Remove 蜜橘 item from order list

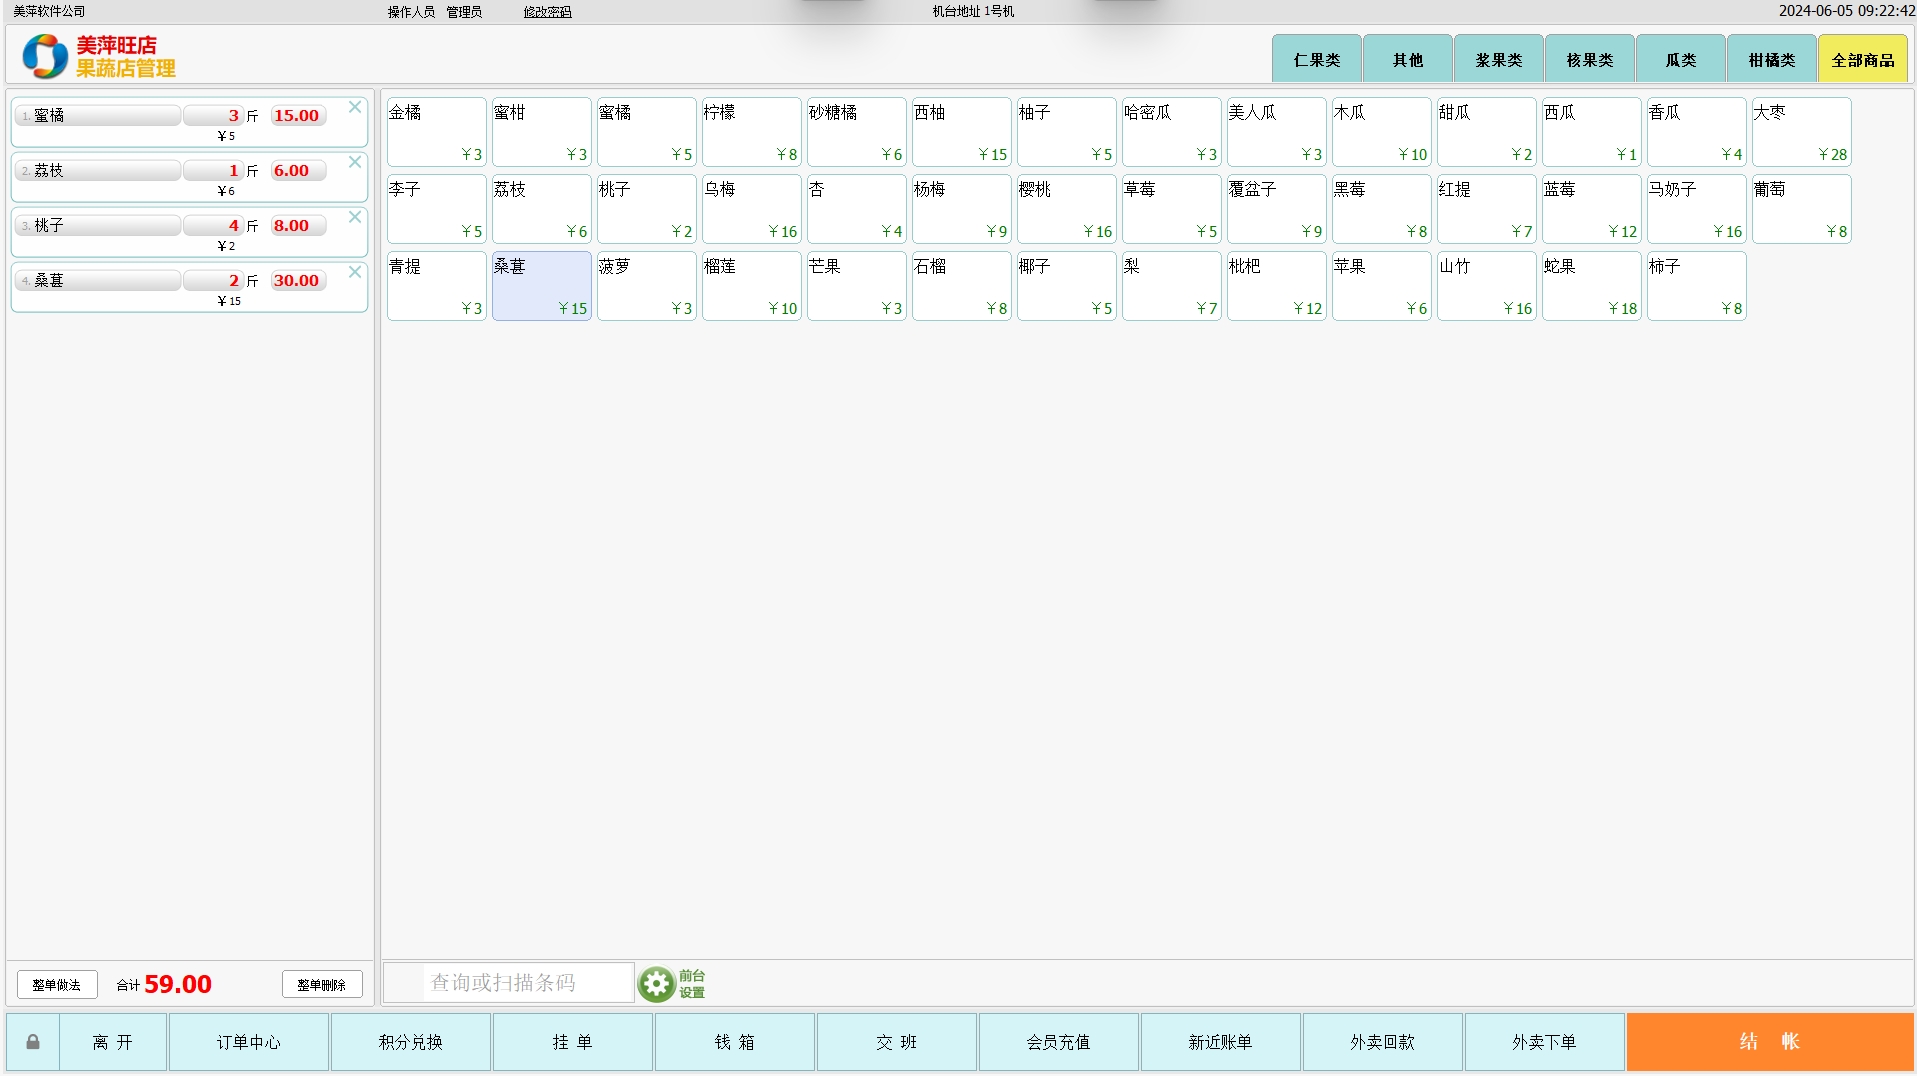pos(355,107)
